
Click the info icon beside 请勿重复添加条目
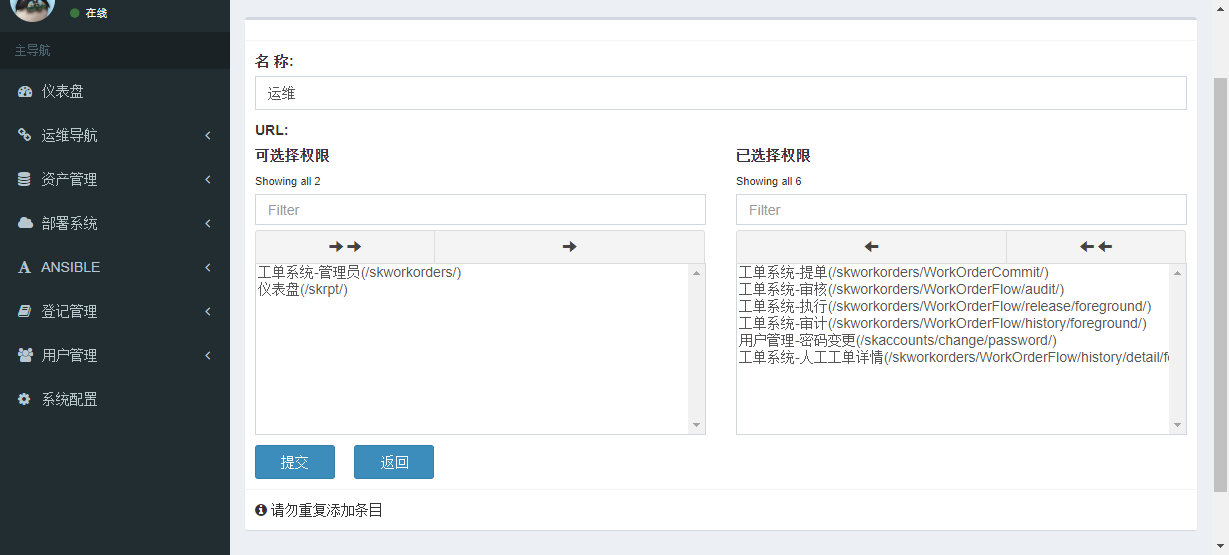[x=261, y=510]
